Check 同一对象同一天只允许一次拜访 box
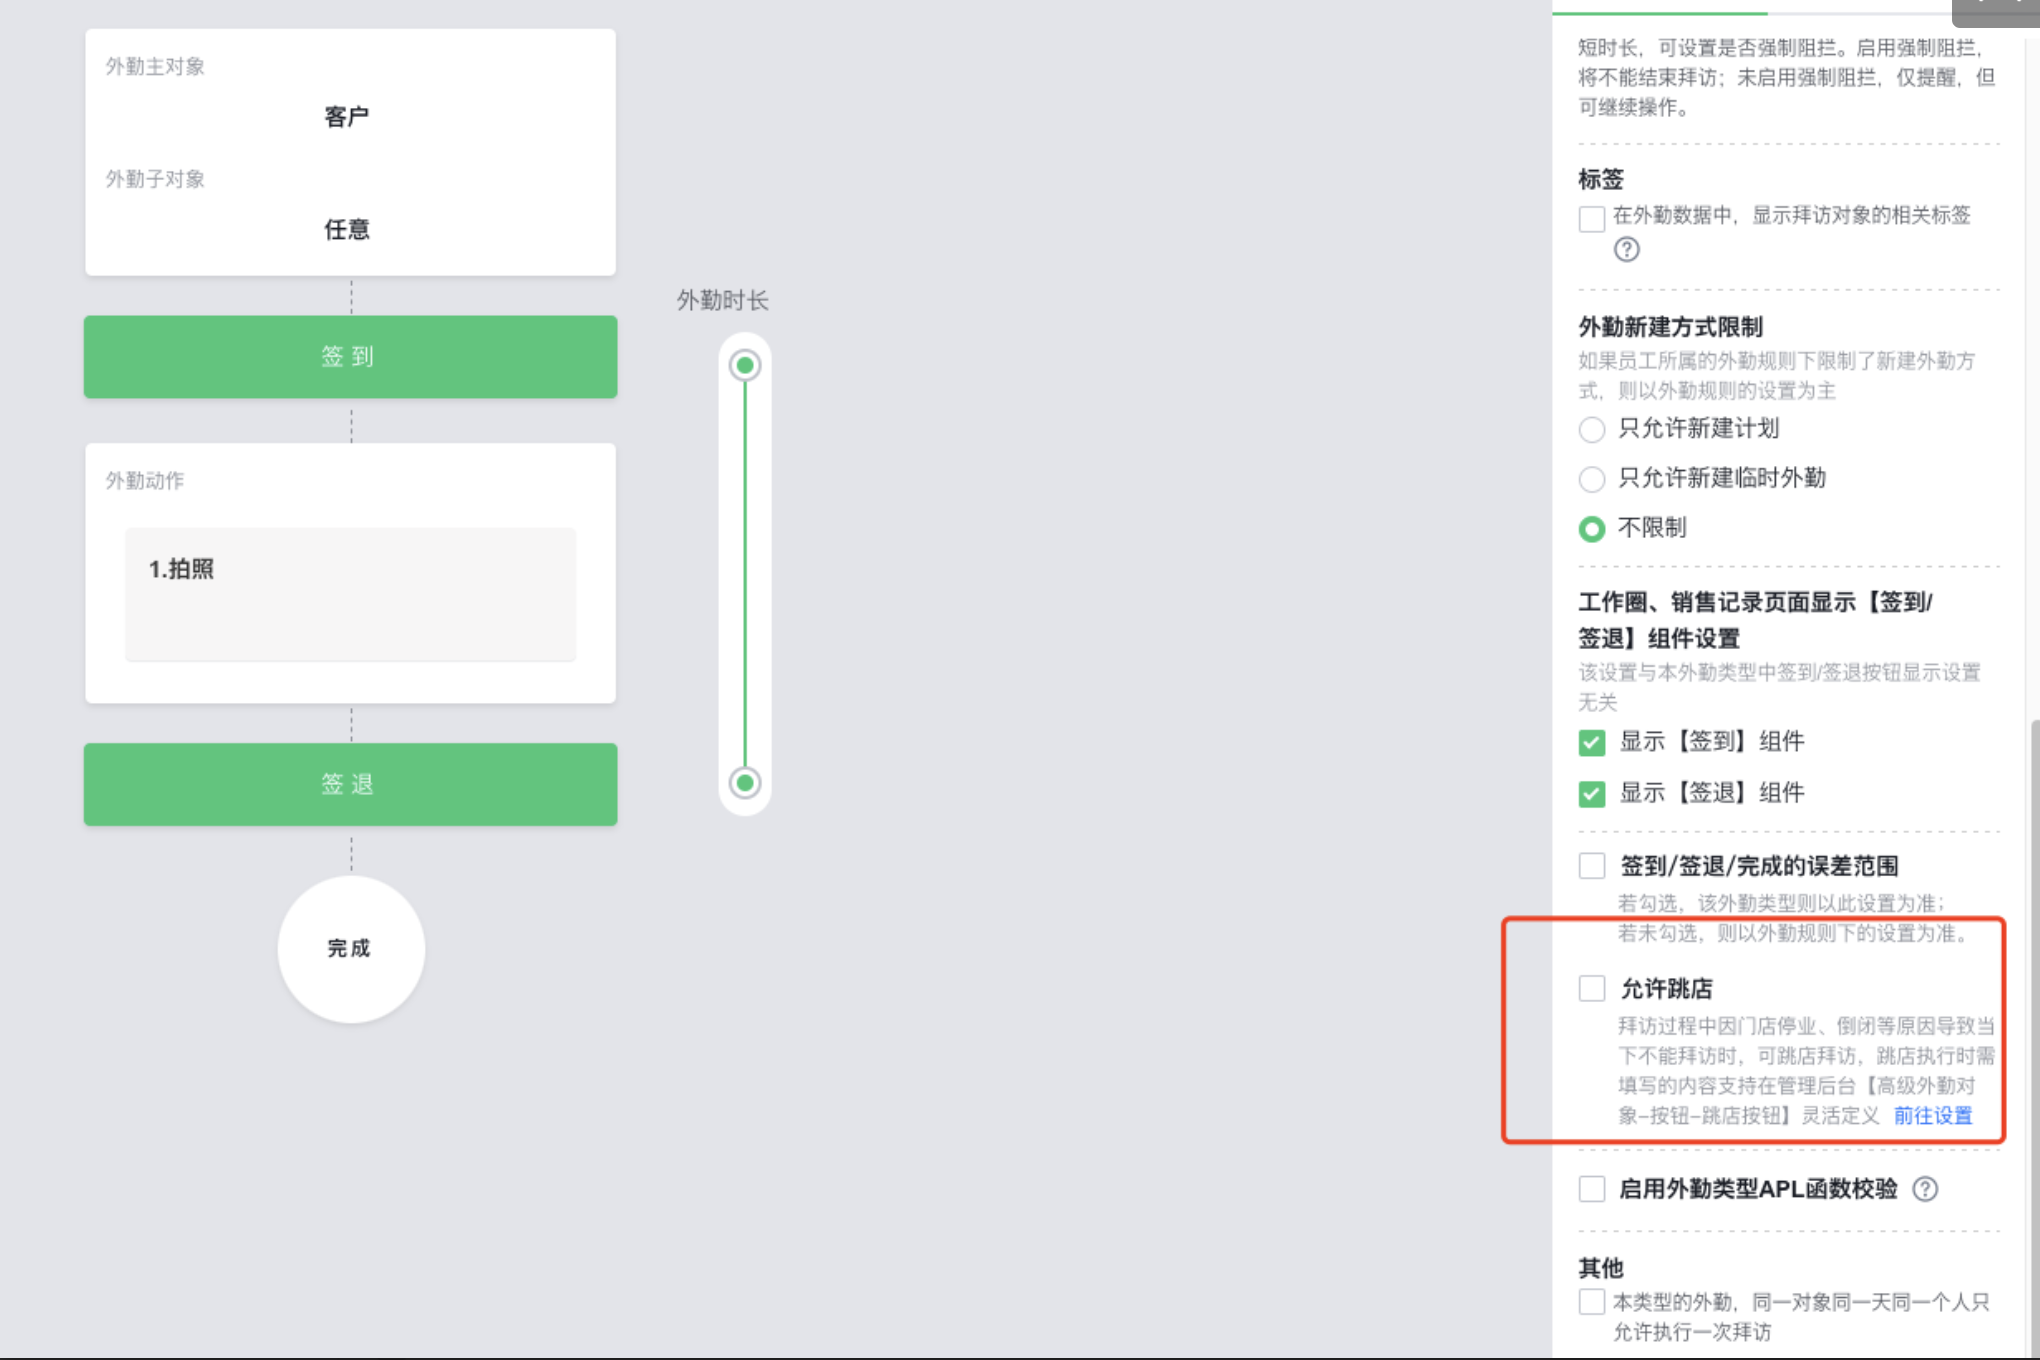The image size is (2040, 1360). (x=1592, y=1302)
